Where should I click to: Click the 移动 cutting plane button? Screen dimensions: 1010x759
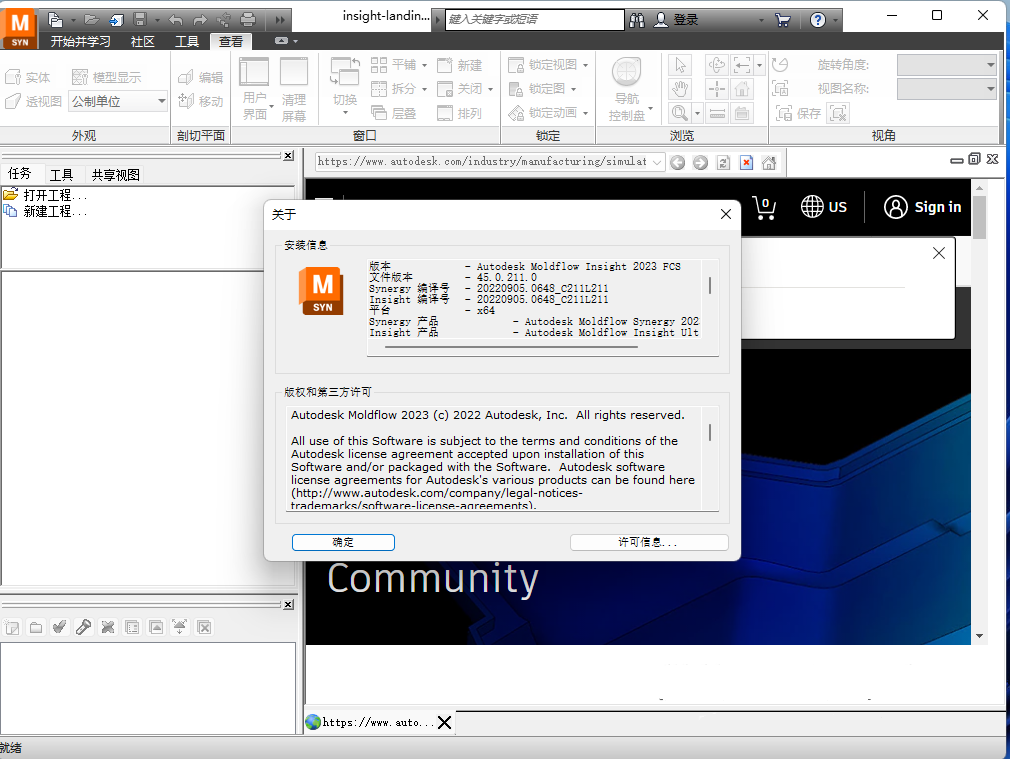click(x=200, y=101)
